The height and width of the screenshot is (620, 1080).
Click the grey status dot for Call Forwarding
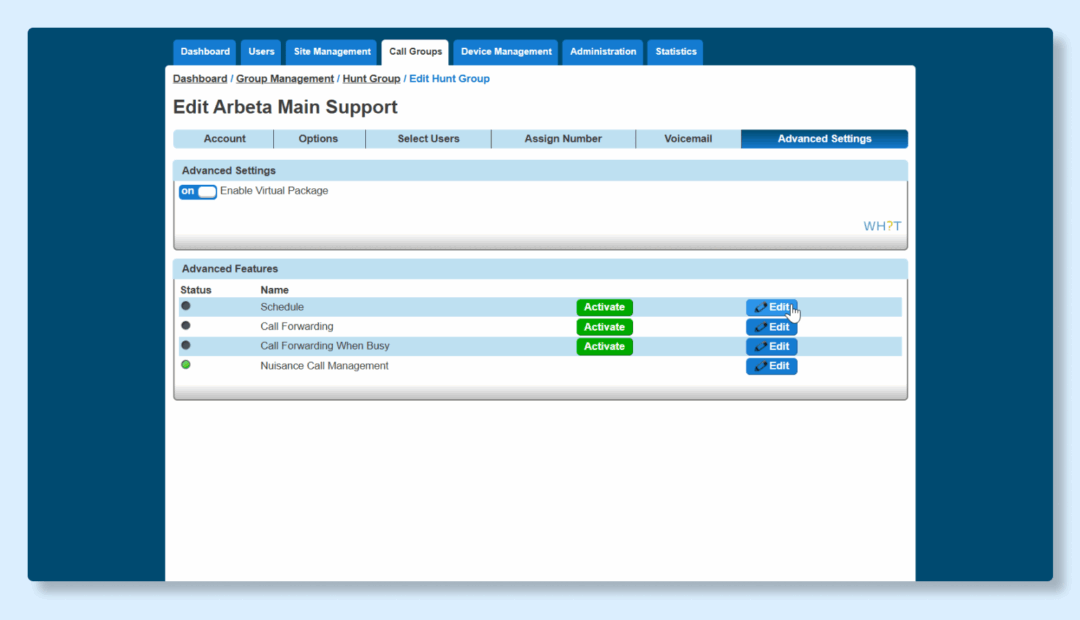pyautogui.click(x=186, y=325)
